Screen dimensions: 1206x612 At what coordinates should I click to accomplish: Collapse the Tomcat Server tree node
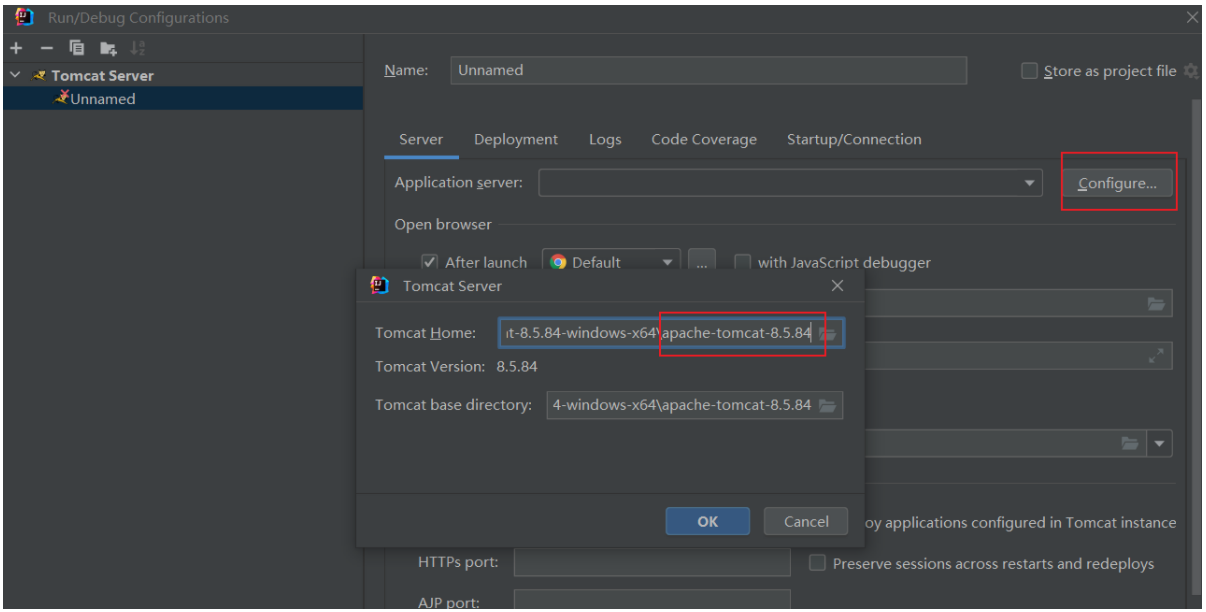[x=15, y=75]
